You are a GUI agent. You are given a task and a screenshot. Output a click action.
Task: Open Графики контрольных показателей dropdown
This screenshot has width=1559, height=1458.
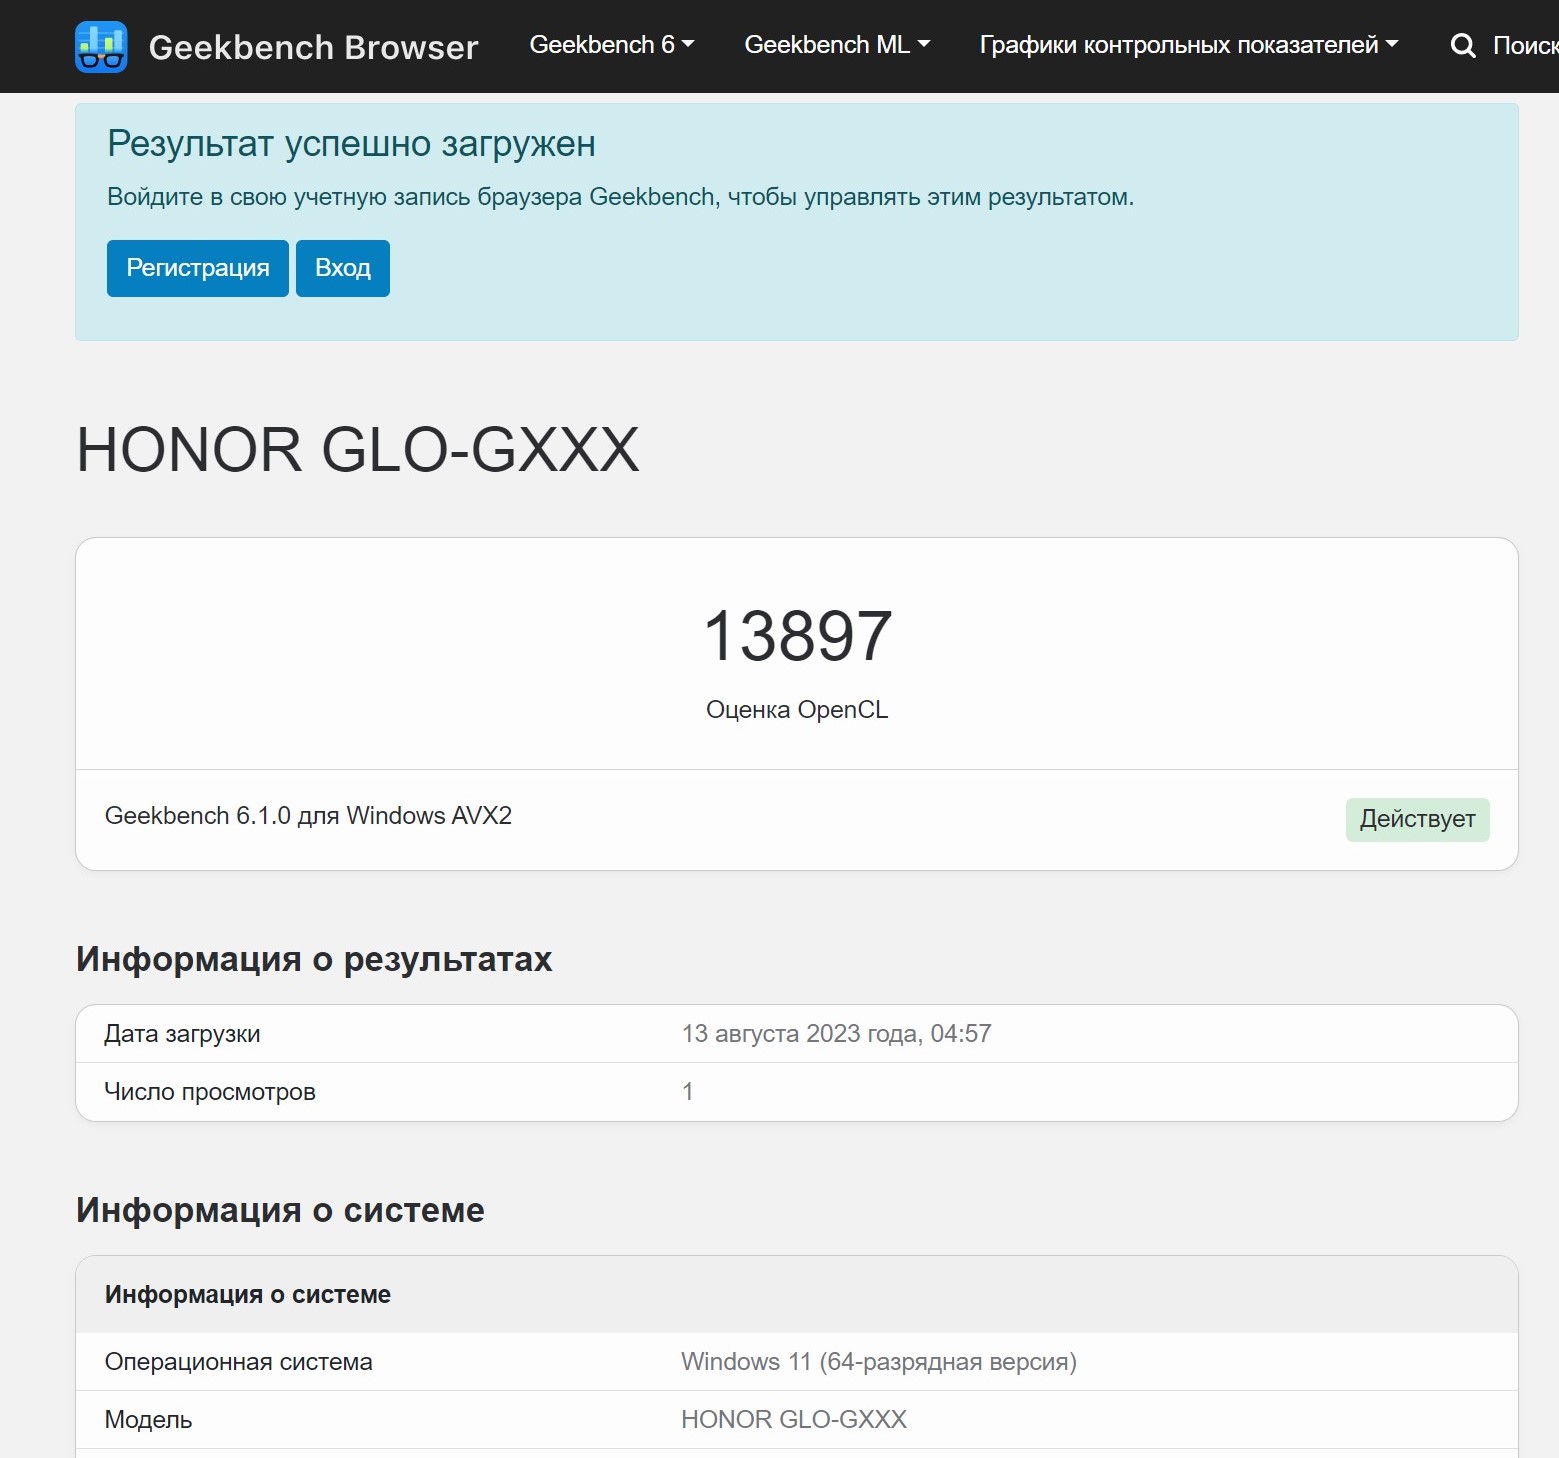point(1189,45)
